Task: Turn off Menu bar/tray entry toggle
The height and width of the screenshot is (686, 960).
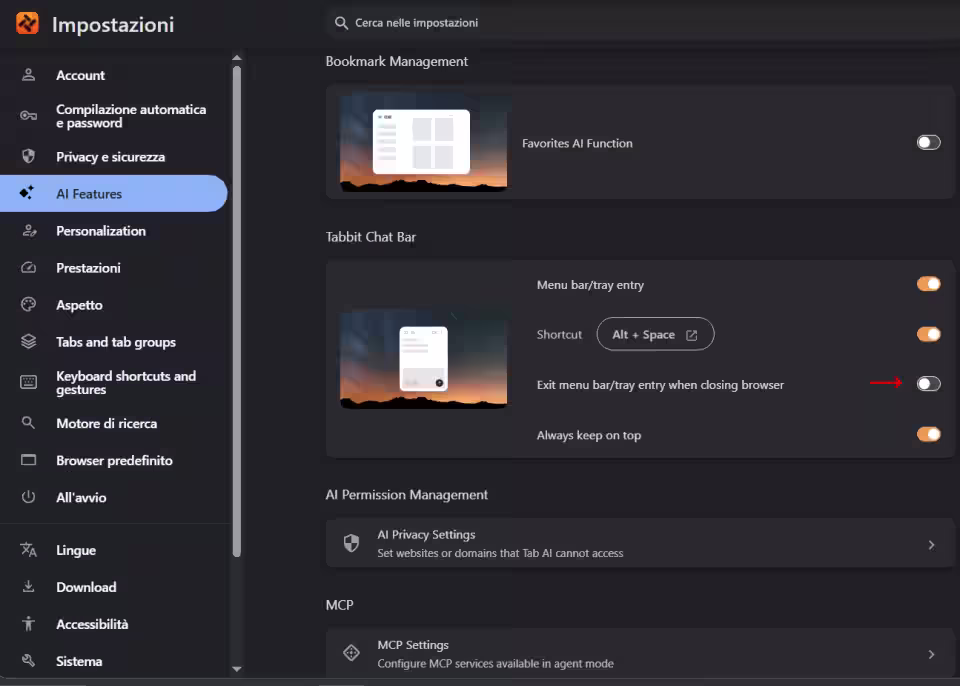Action: pos(928,284)
